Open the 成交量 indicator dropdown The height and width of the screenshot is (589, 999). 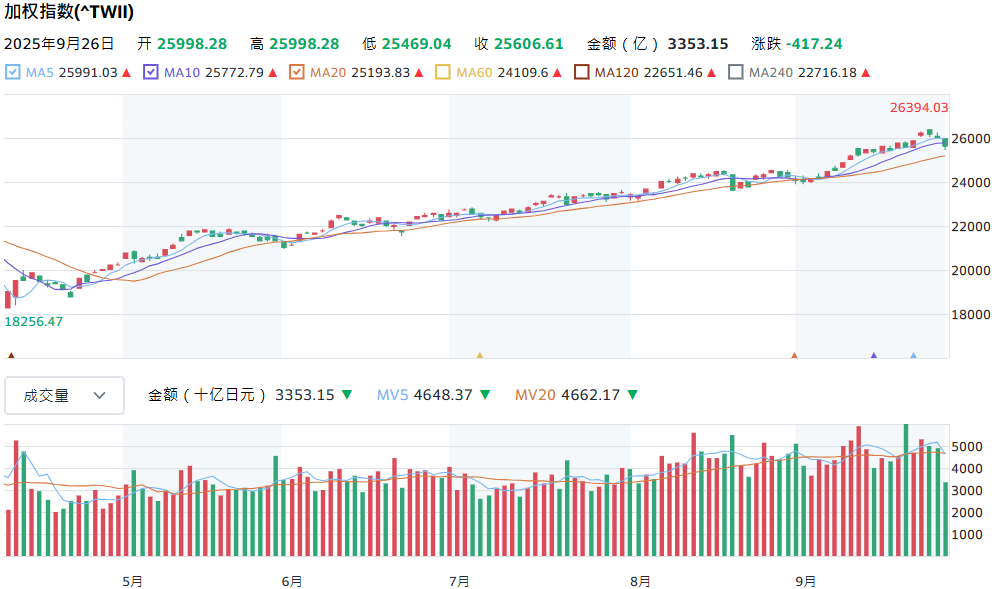(x=64, y=395)
